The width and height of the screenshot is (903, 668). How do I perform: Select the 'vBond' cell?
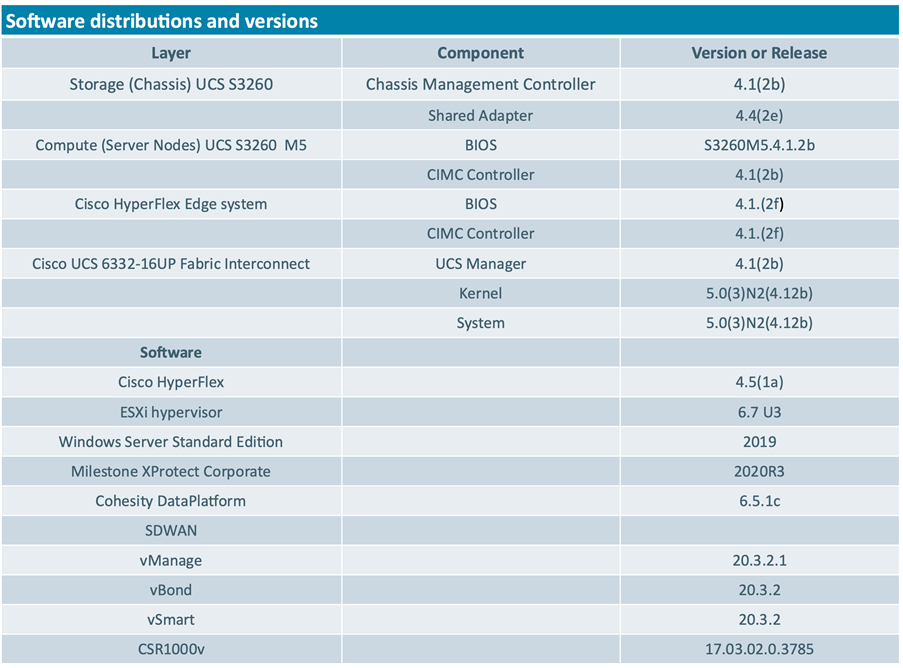point(171,590)
